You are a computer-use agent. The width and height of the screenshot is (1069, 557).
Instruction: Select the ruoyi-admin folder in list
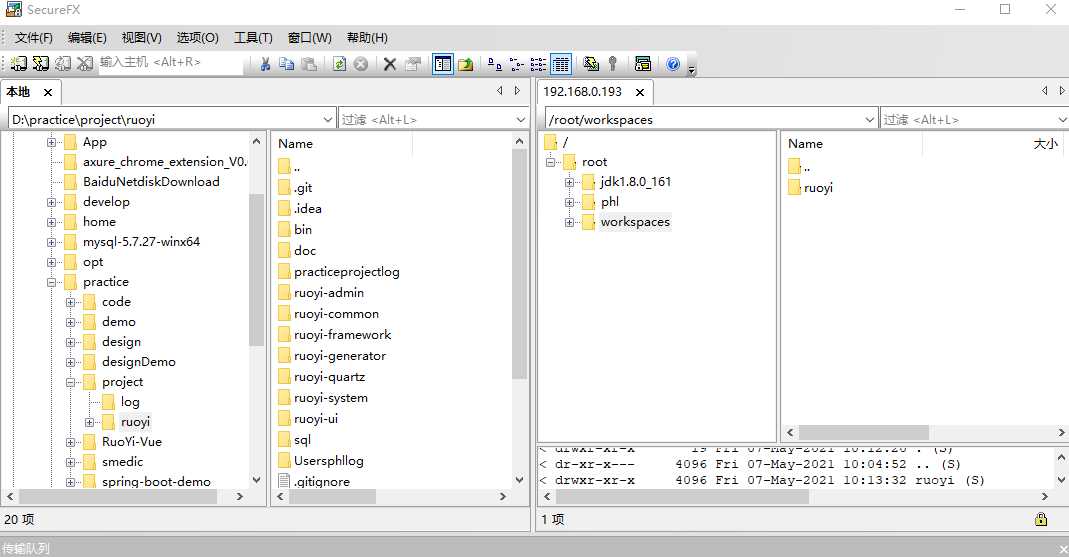[x=329, y=292]
